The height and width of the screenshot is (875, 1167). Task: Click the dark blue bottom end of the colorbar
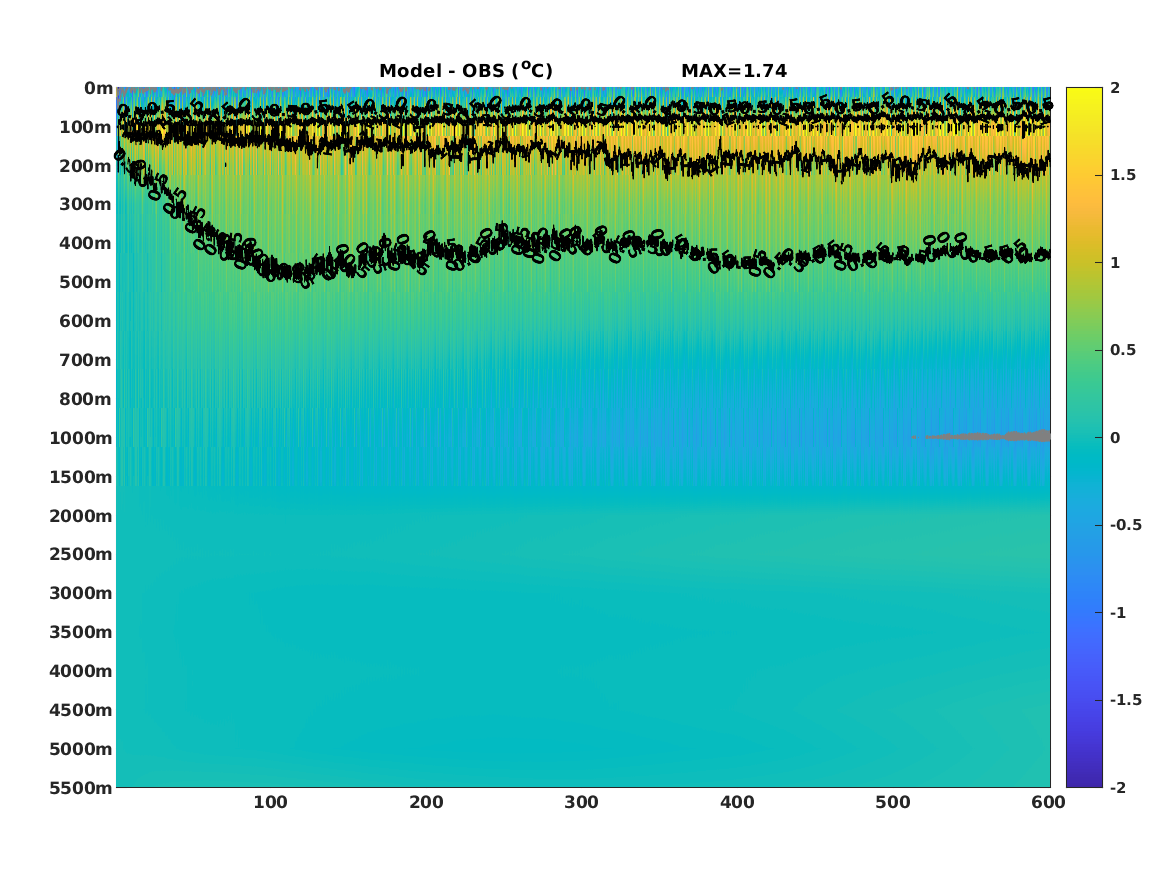[x=1084, y=781]
